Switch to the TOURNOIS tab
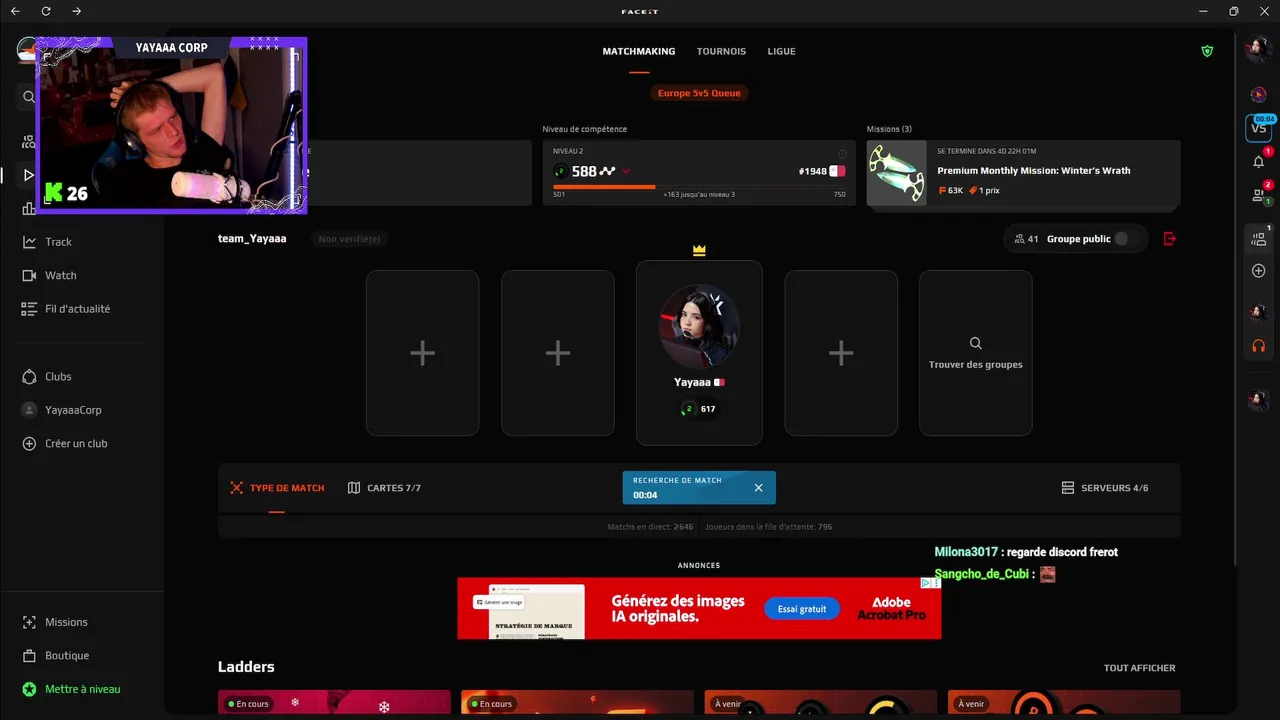This screenshot has width=1280, height=720. (x=721, y=51)
